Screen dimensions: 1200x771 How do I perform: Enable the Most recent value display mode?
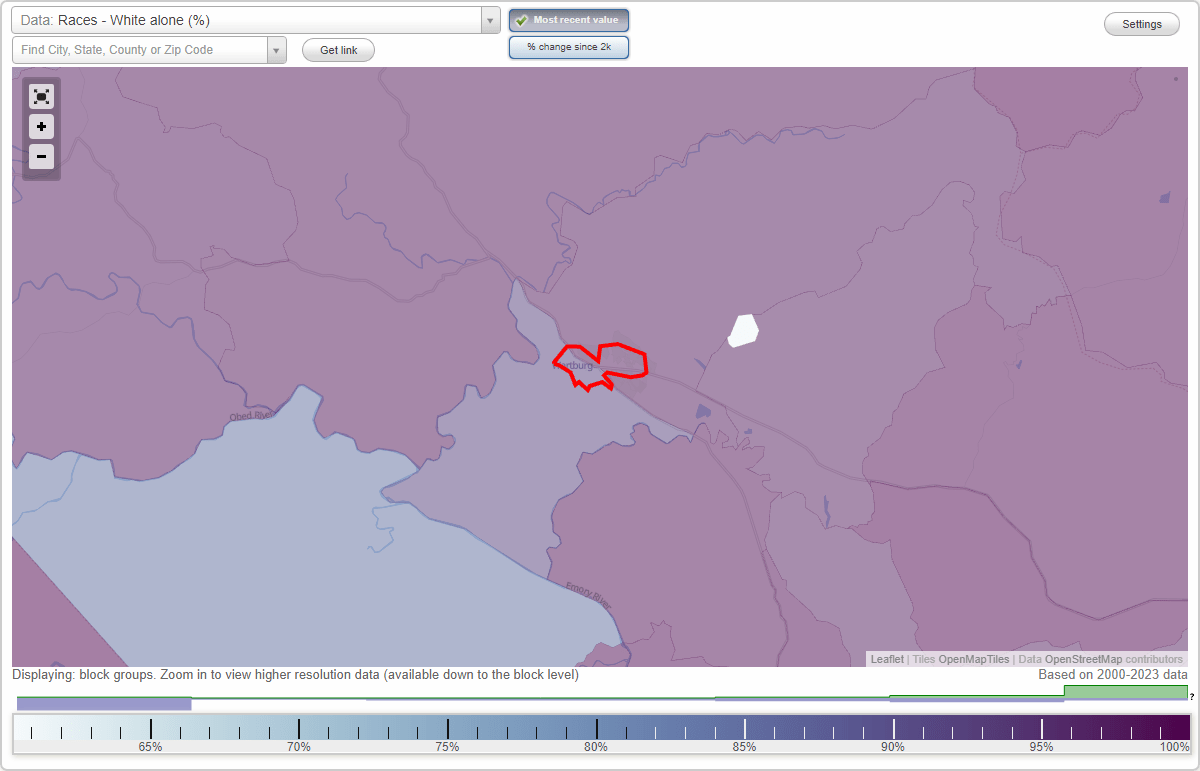(x=569, y=19)
